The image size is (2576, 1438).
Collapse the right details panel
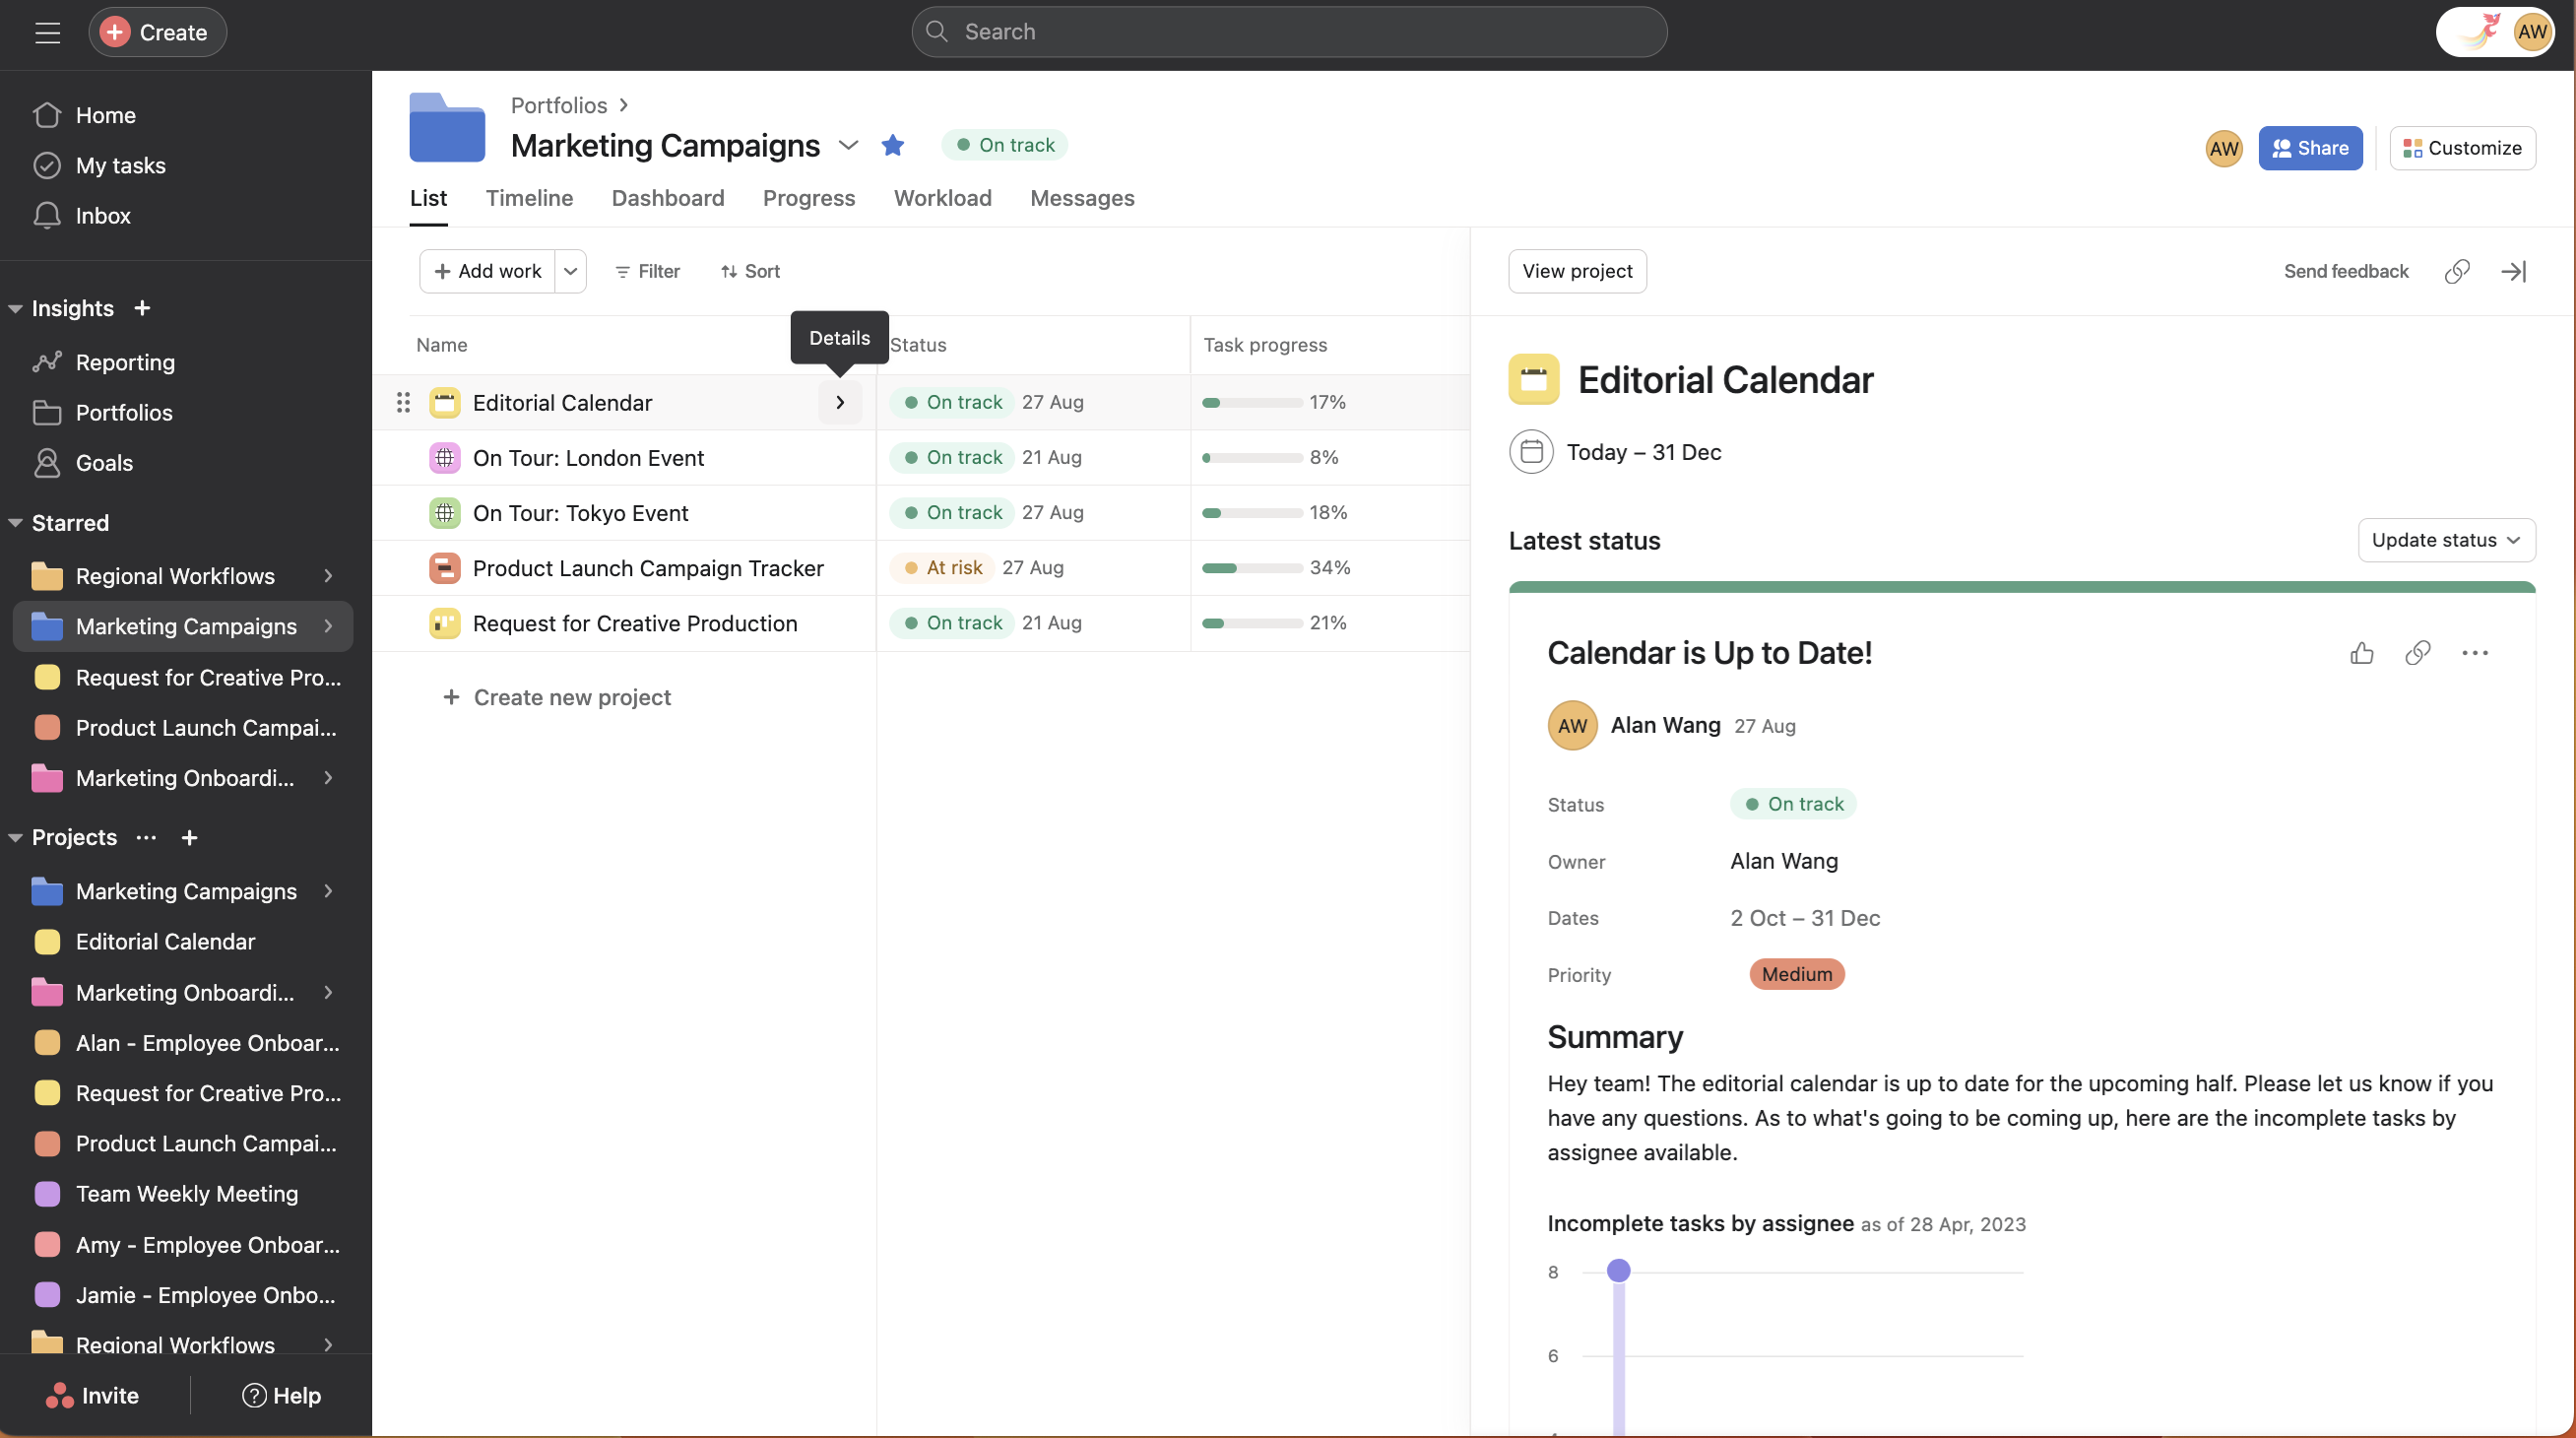tap(2514, 271)
